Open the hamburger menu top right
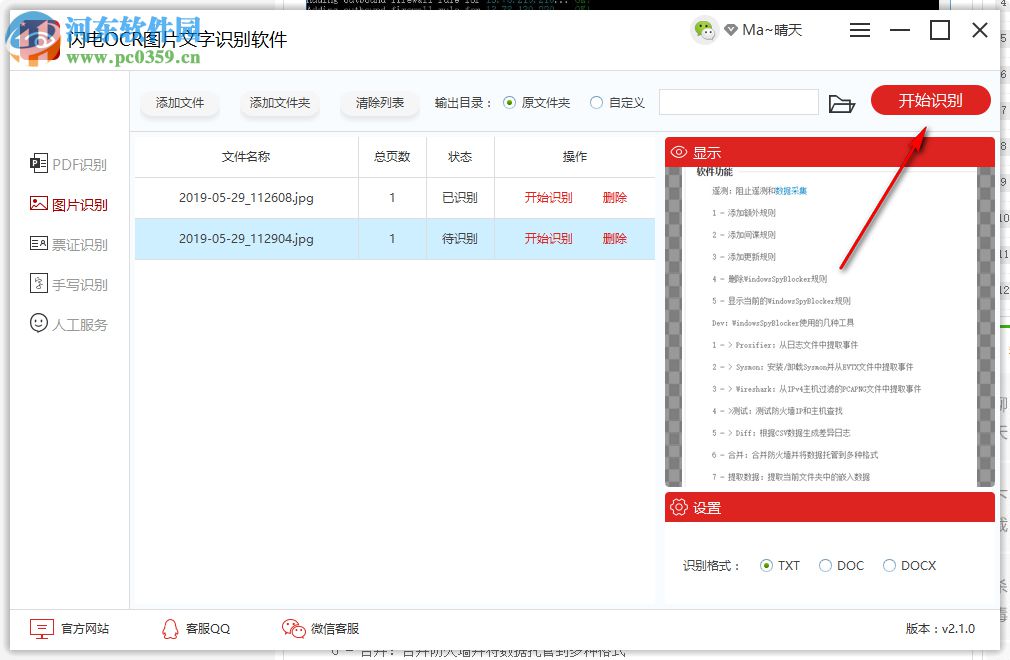Viewport: 1010px width, 660px height. click(859, 30)
